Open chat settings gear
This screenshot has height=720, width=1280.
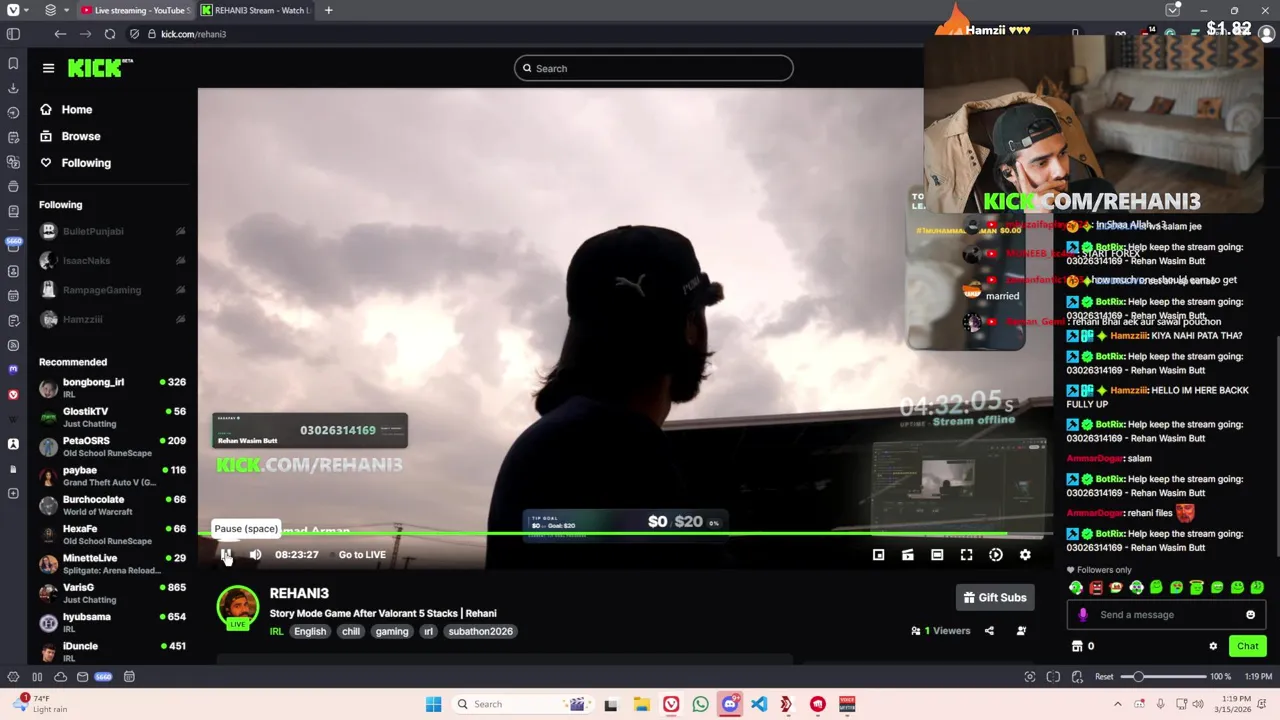pyautogui.click(x=1213, y=646)
